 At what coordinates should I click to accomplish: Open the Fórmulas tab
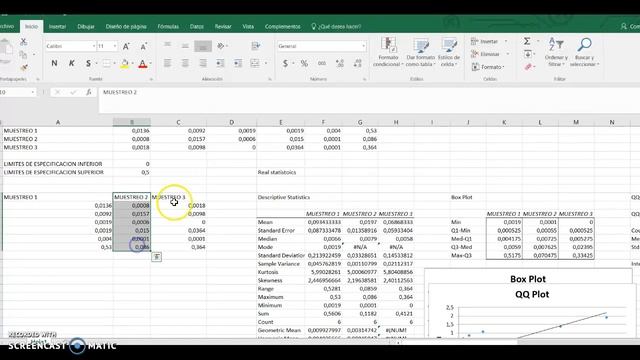[168, 27]
